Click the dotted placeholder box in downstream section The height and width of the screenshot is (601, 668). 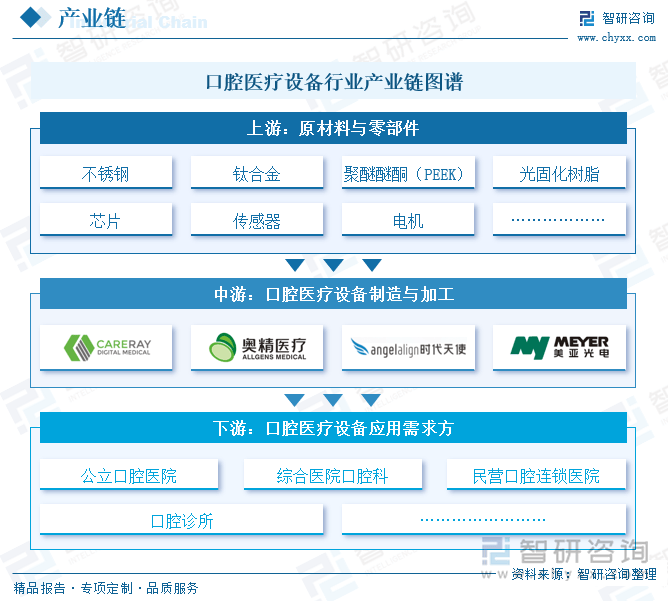click(484, 519)
